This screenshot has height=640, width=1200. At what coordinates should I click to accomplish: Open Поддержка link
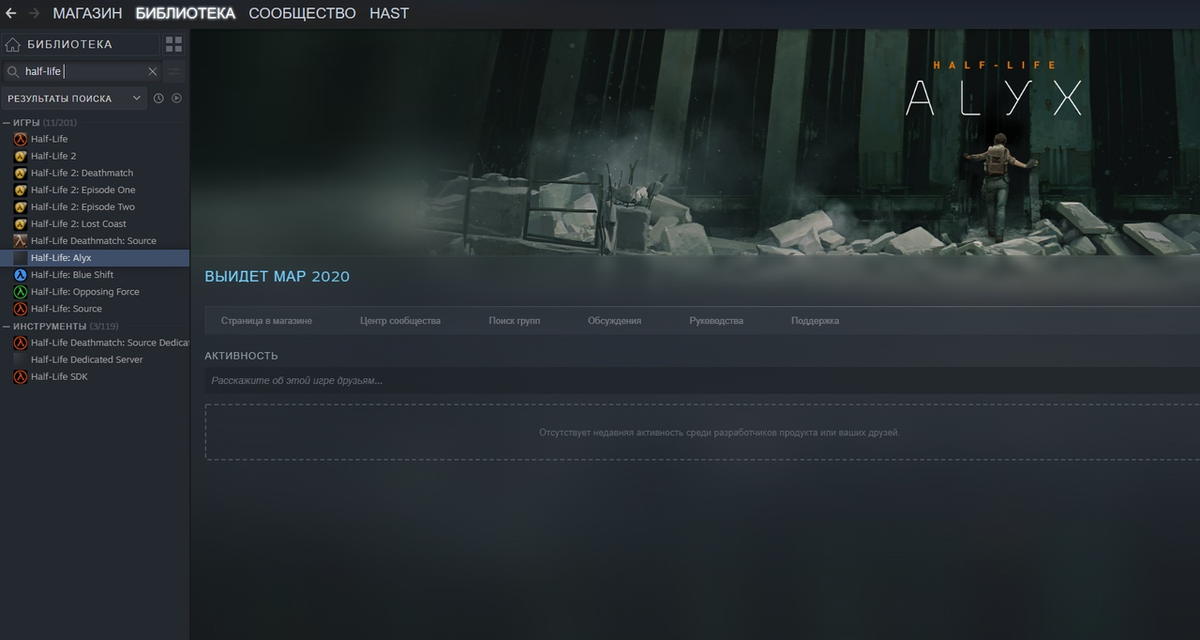[x=815, y=321]
